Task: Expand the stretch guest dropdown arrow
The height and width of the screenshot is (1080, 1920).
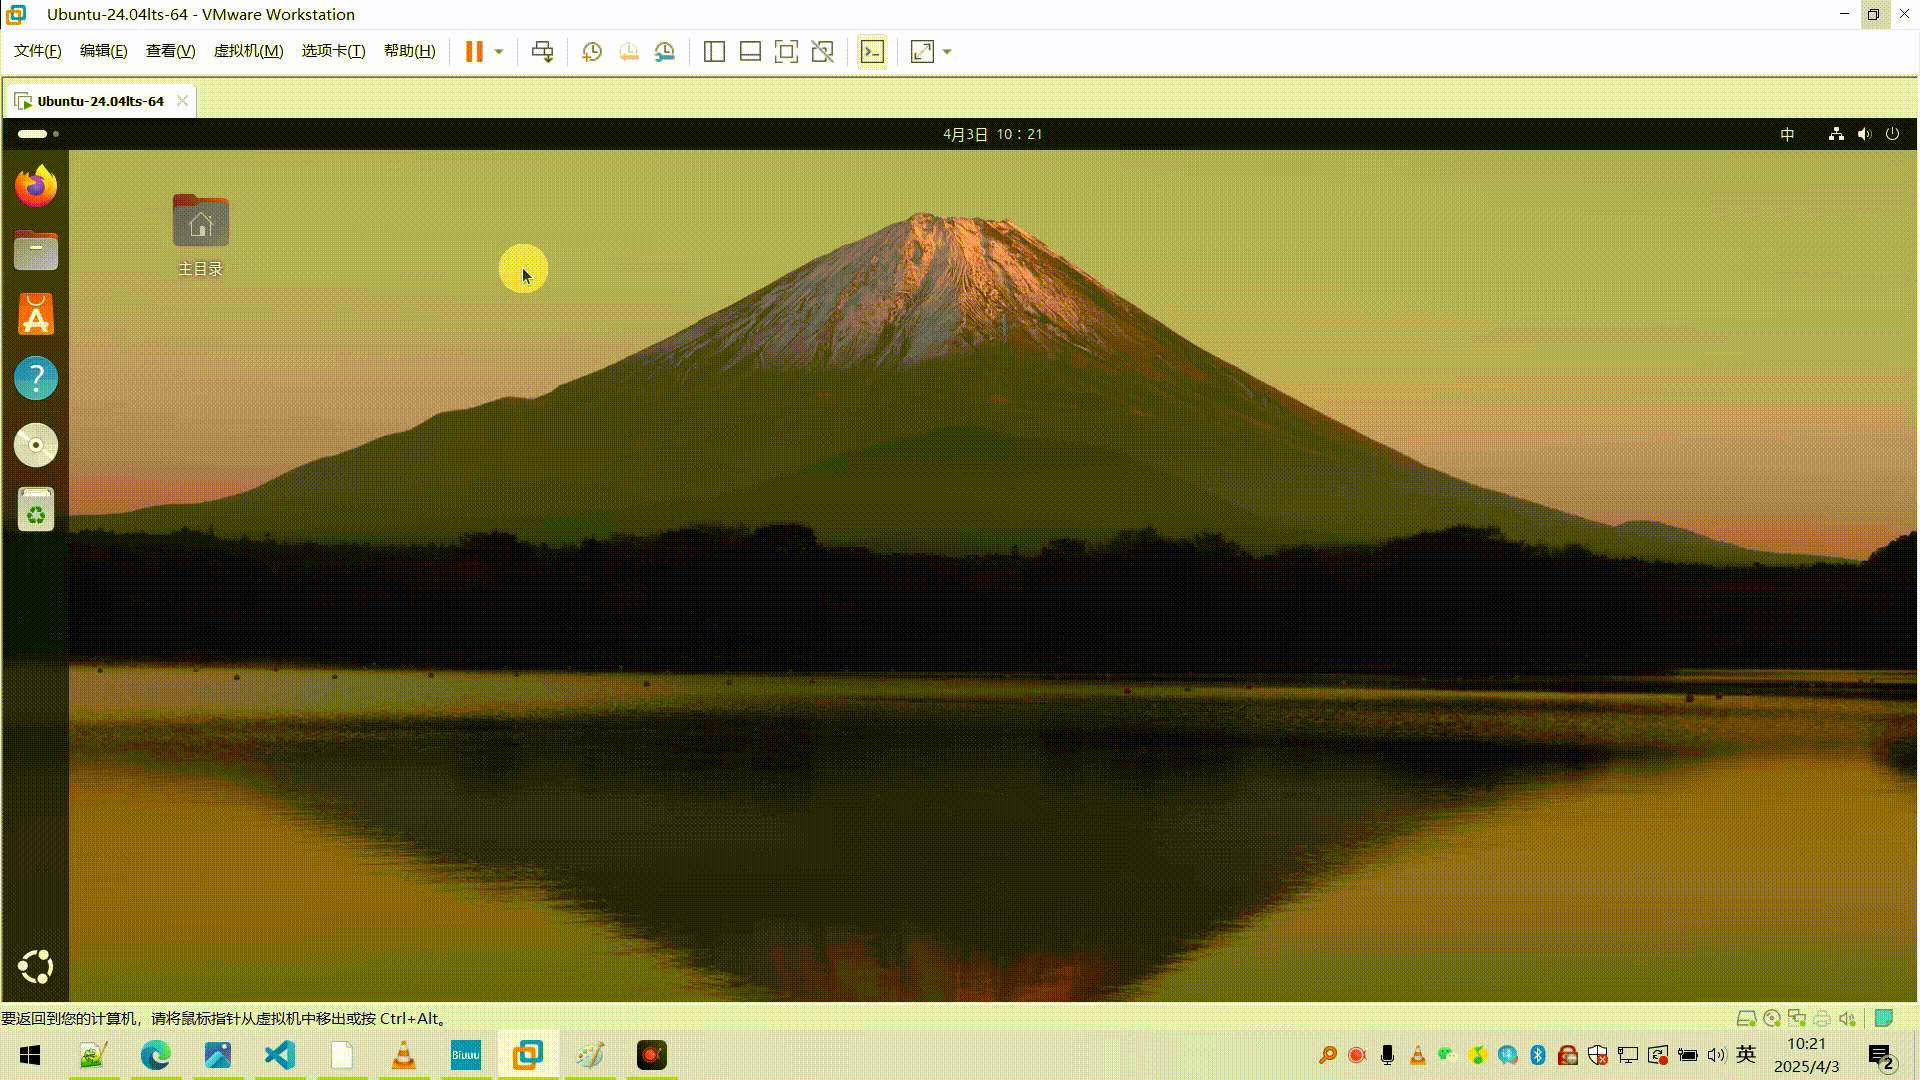Action: click(x=947, y=52)
